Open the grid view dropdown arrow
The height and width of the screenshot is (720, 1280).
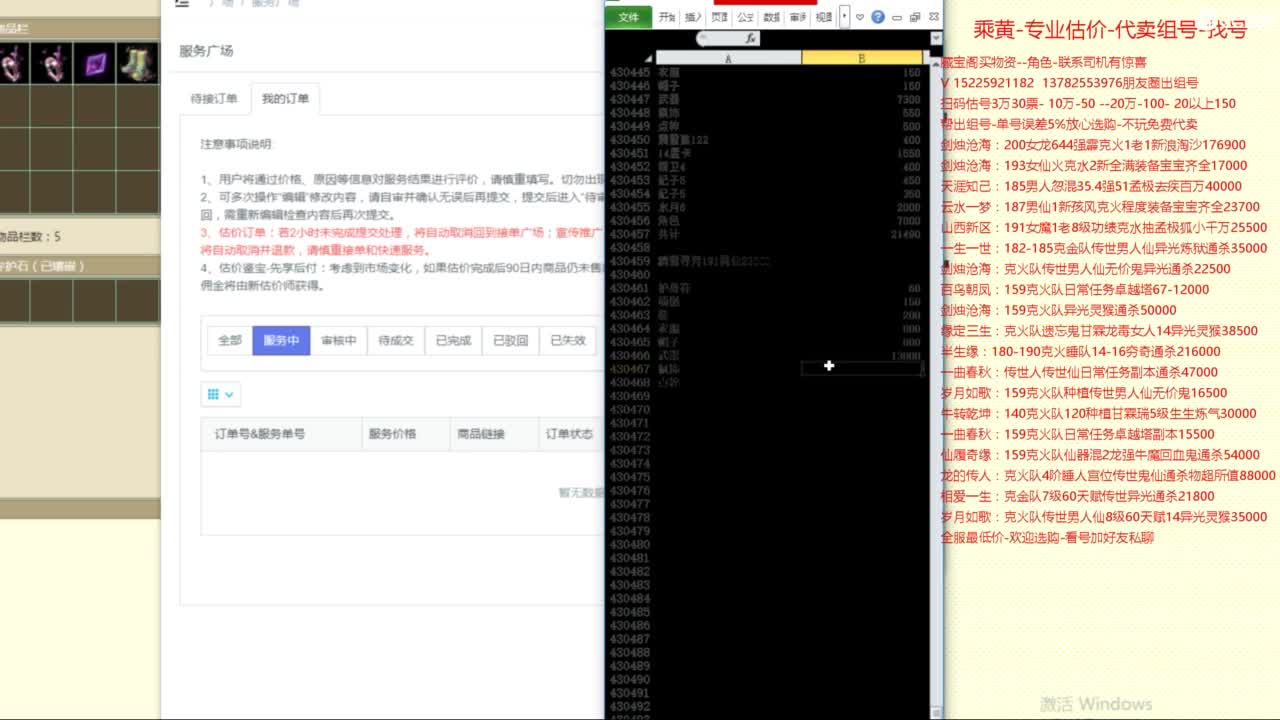point(230,395)
